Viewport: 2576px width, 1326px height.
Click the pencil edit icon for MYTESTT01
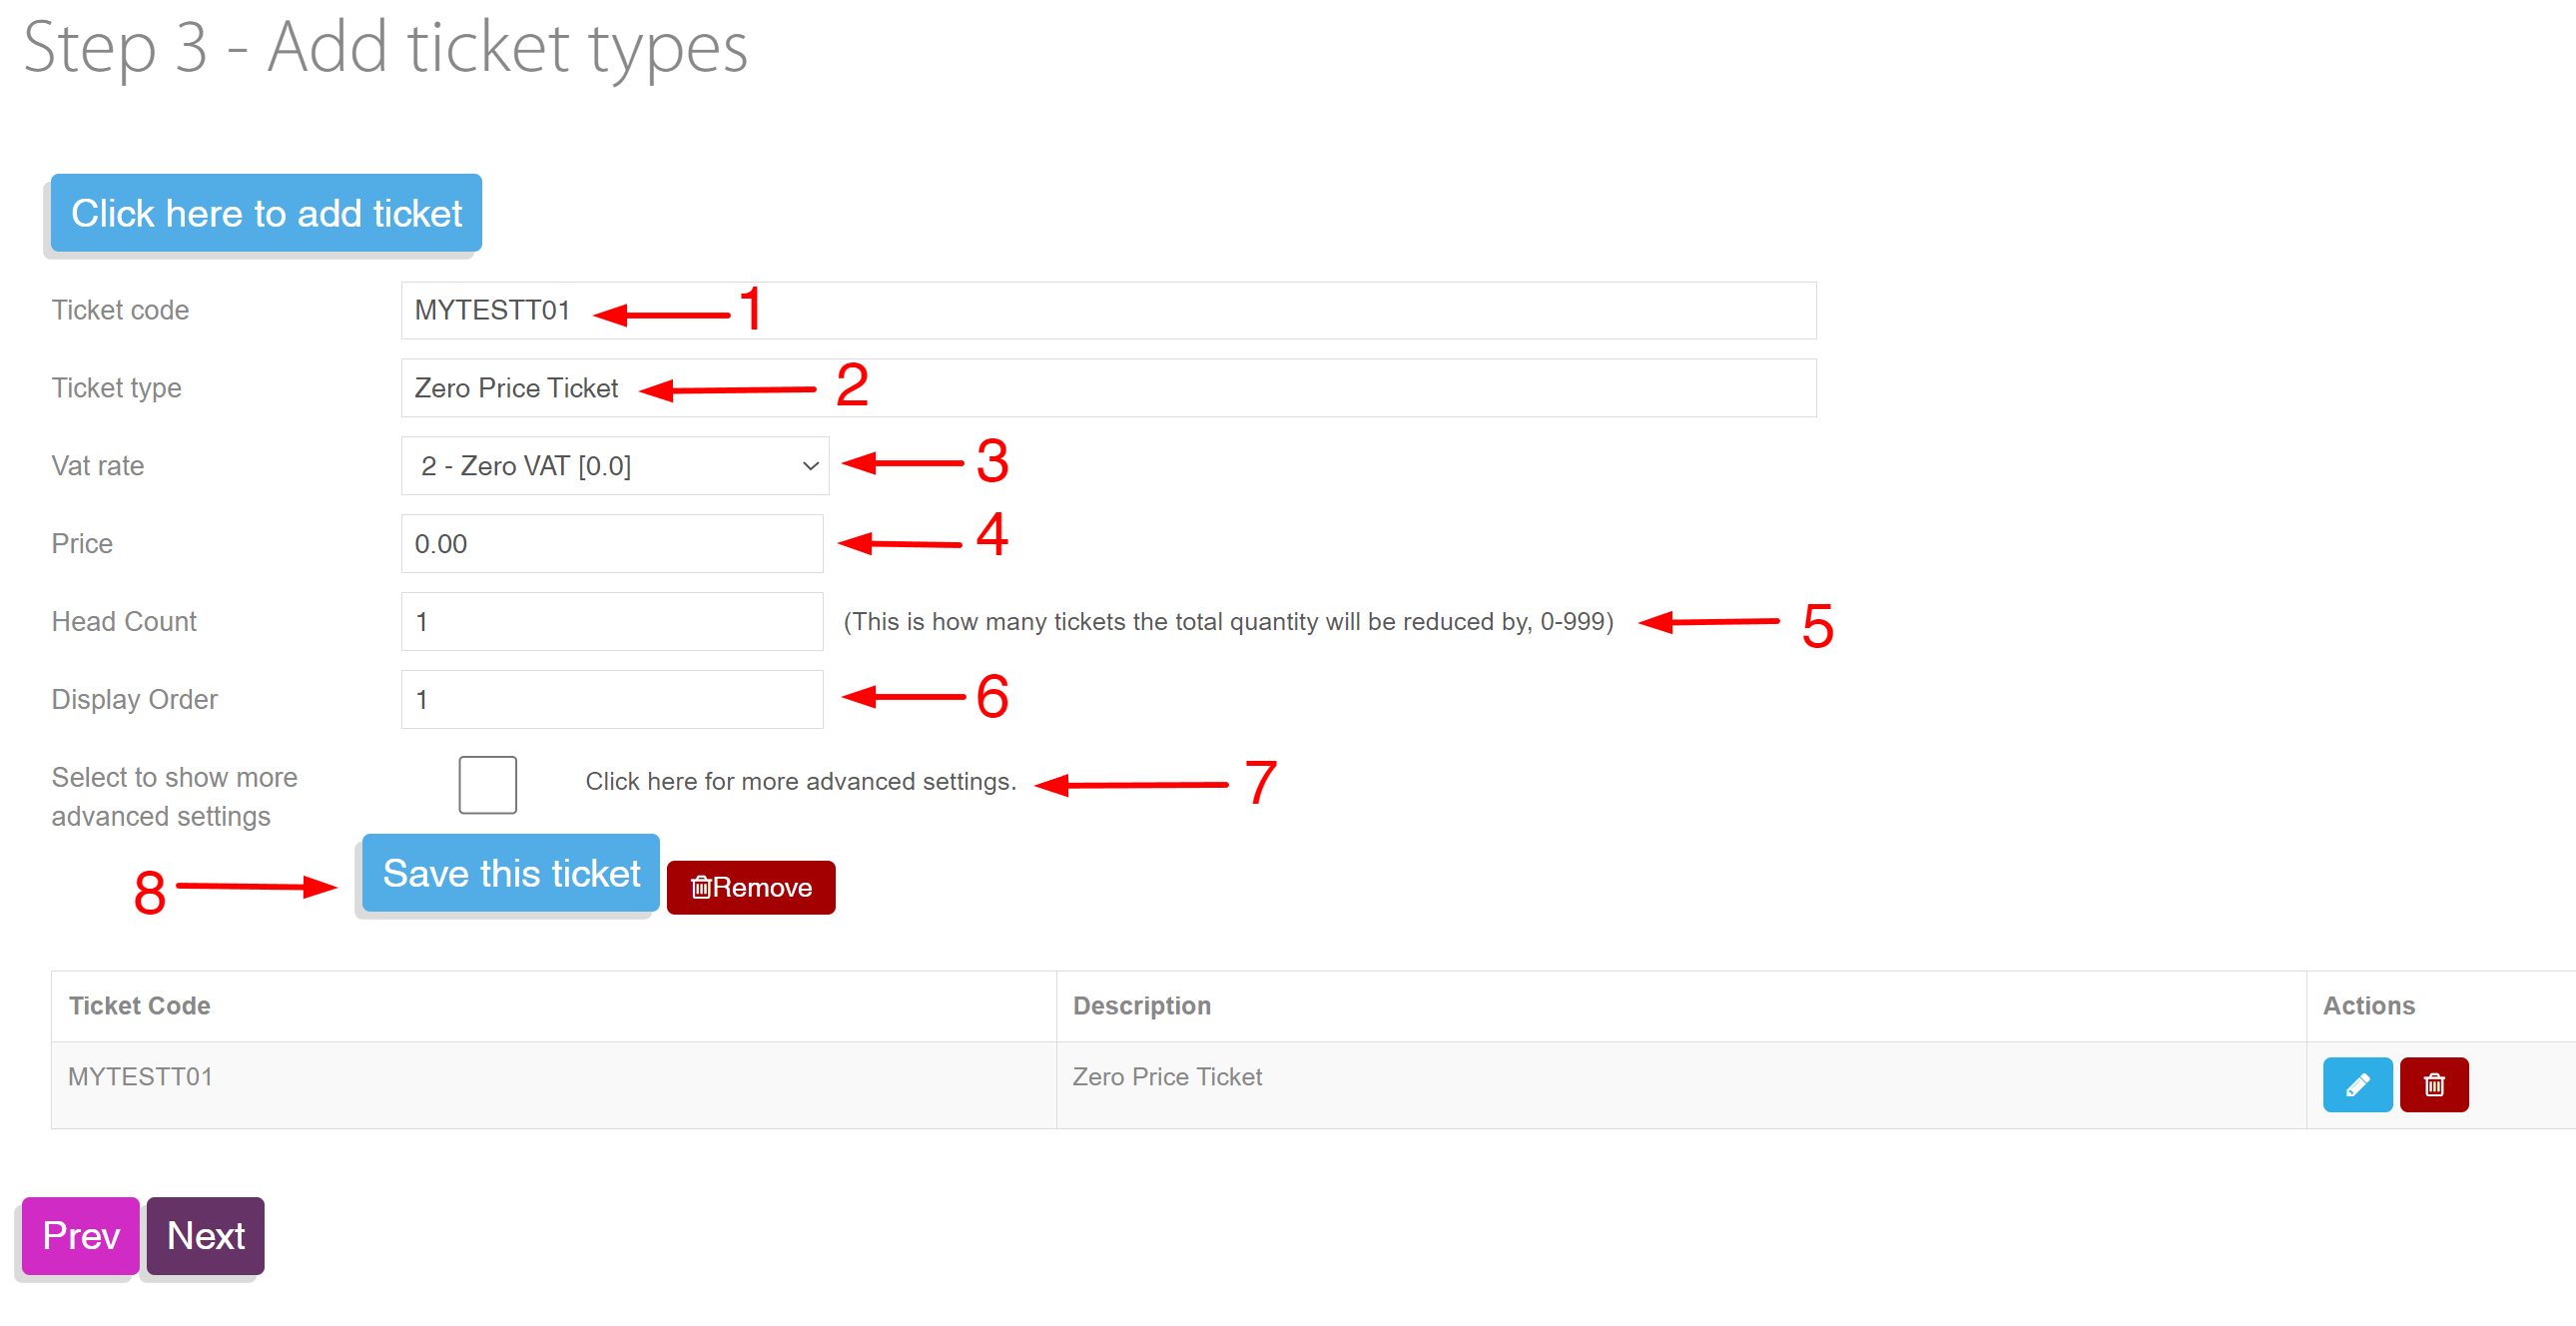coord(2356,1084)
